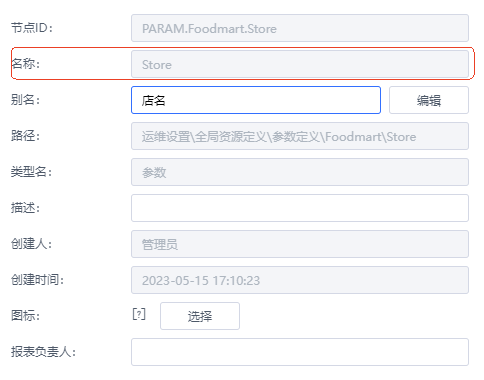The image size is (484, 380).
Task: Click the 选择 button for icon
Action: (x=200, y=316)
